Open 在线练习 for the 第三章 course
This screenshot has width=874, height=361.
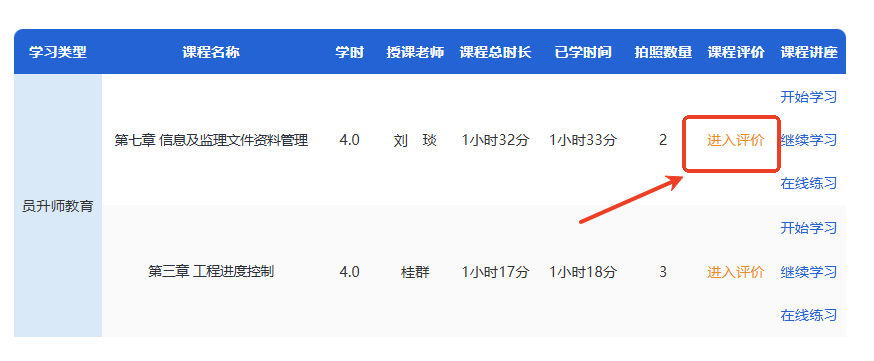click(x=808, y=315)
